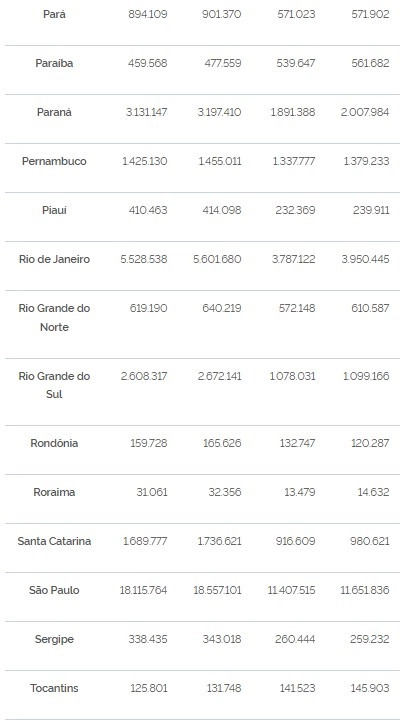Click the Sergipe row label
Image resolution: width=401 pixels, height=722 pixels.
tap(54, 640)
